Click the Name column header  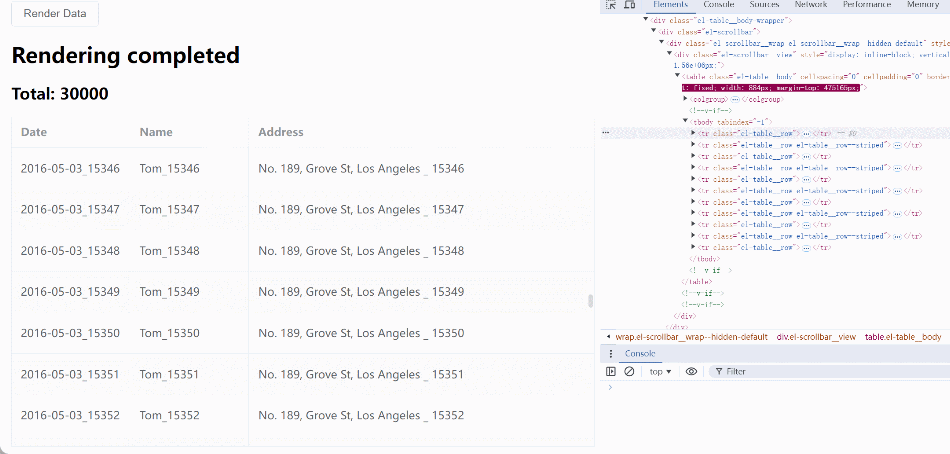click(x=156, y=132)
